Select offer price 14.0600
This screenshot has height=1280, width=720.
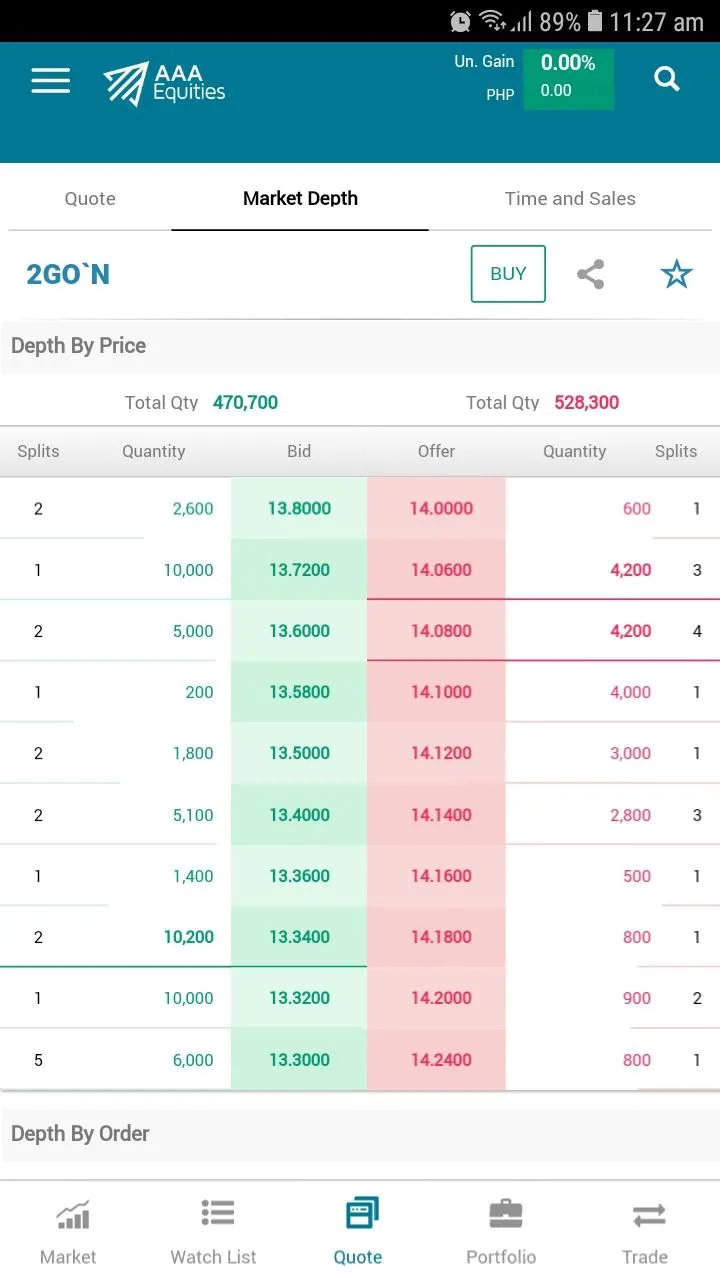[x=437, y=570]
